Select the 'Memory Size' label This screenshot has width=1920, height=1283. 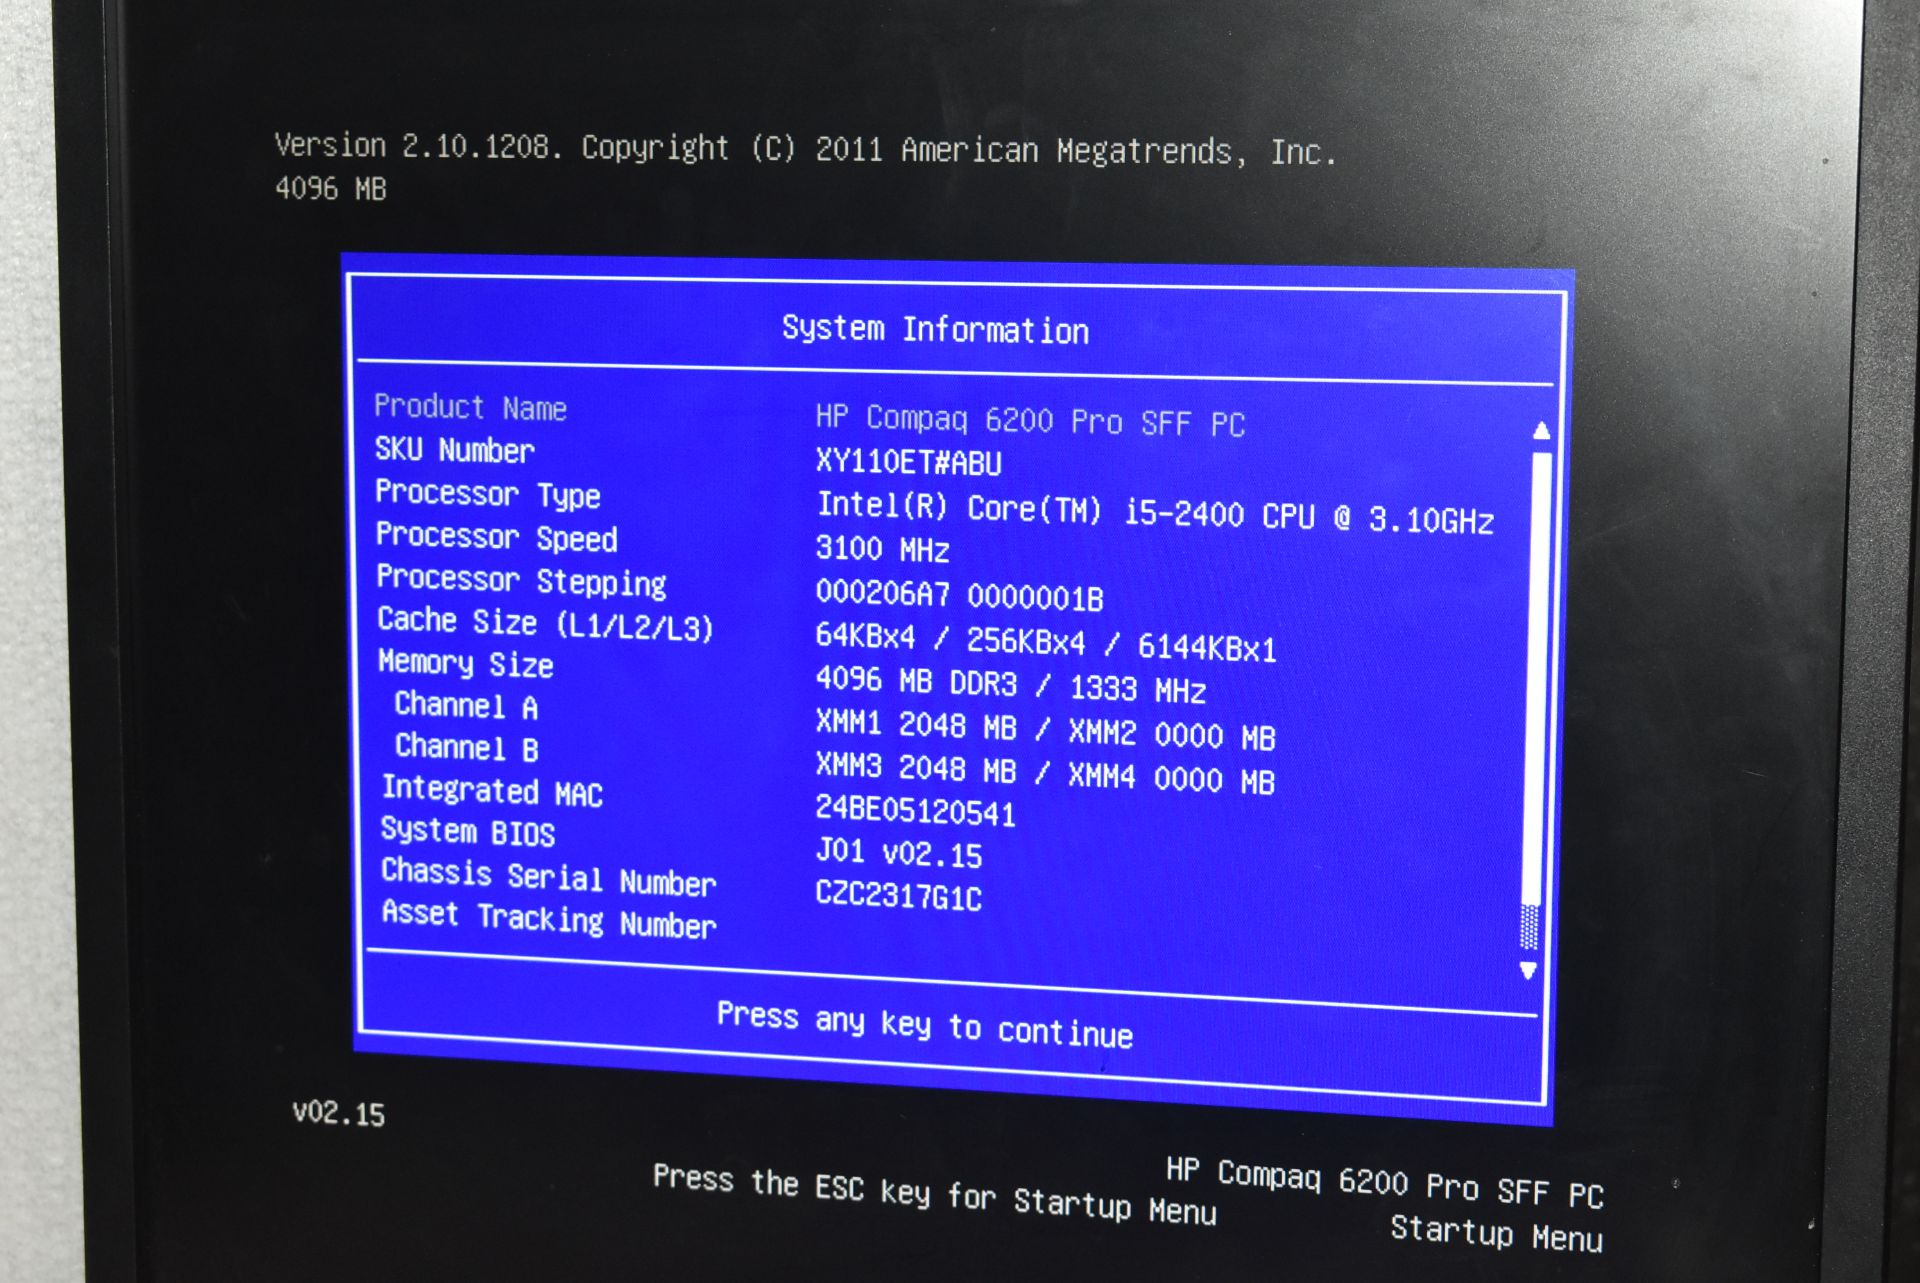(x=465, y=664)
